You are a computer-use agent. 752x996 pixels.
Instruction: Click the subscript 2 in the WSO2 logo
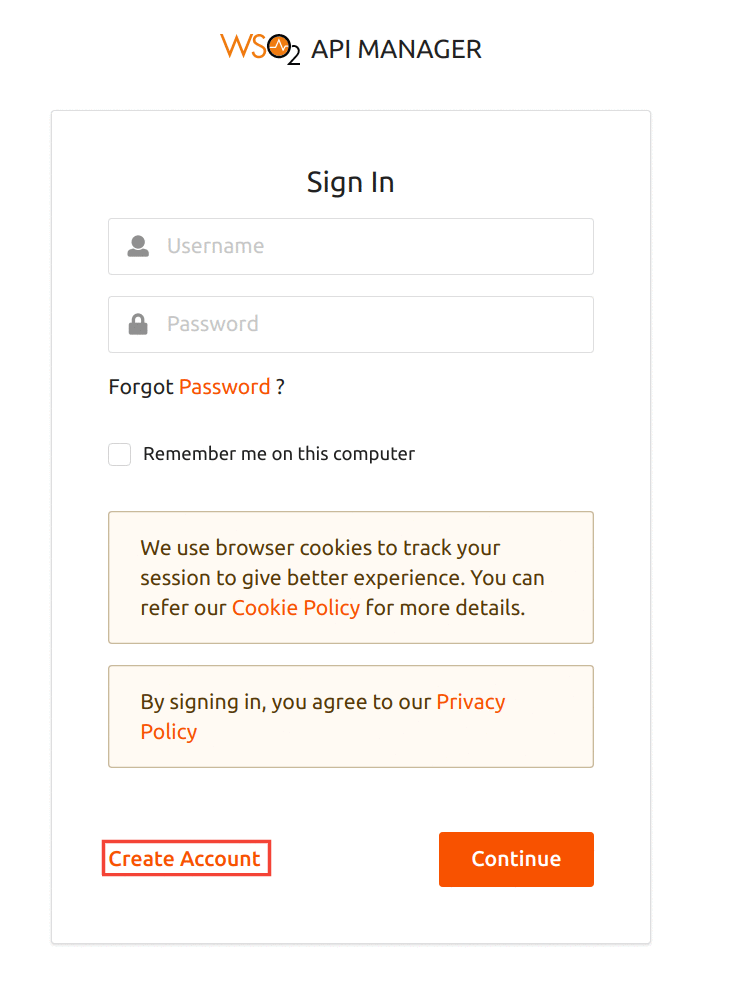tap(293, 56)
